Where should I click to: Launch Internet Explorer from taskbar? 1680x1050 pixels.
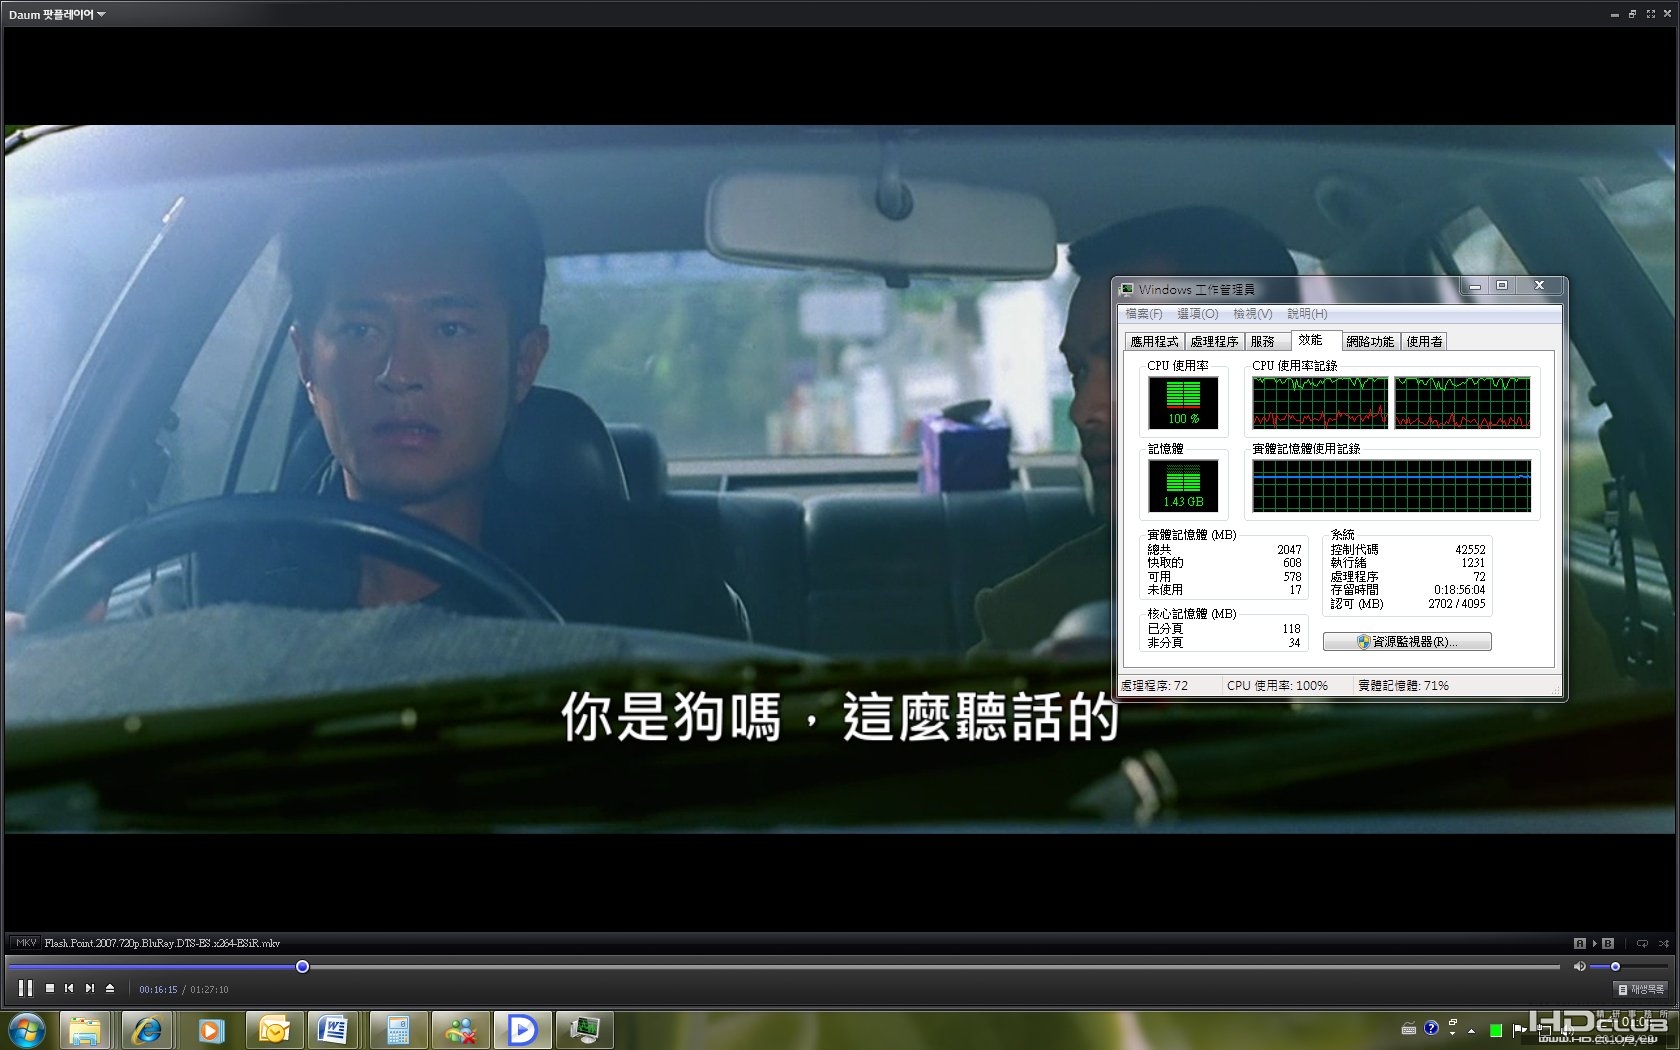pyautogui.click(x=147, y=1030)
